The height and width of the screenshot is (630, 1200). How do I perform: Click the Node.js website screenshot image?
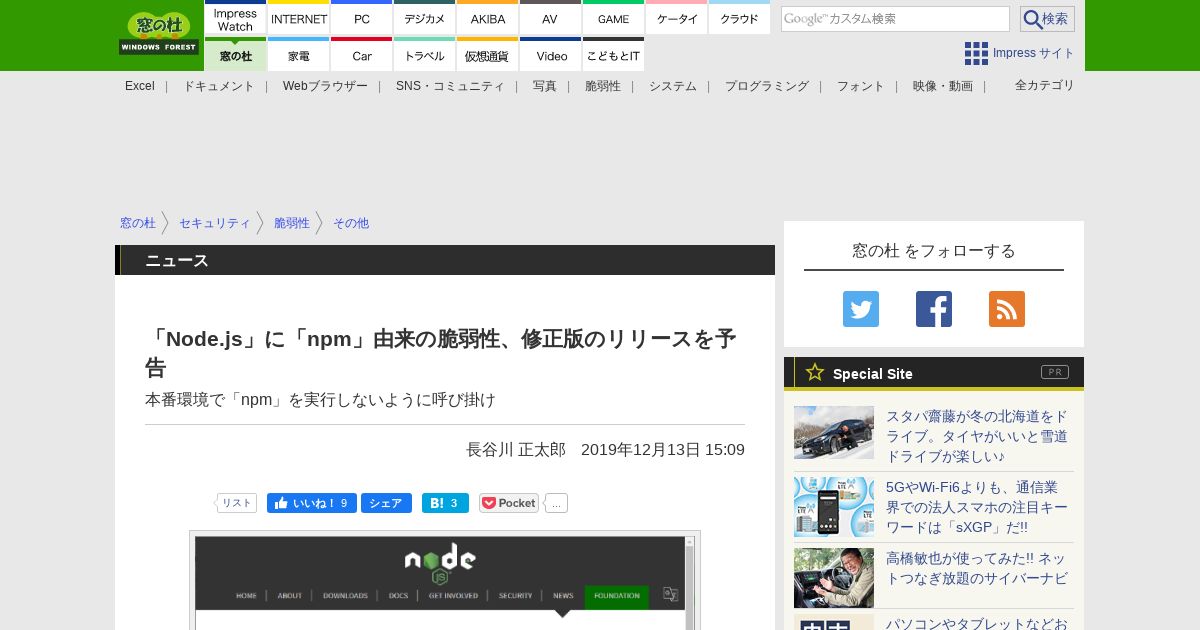[x=445, y=582]
